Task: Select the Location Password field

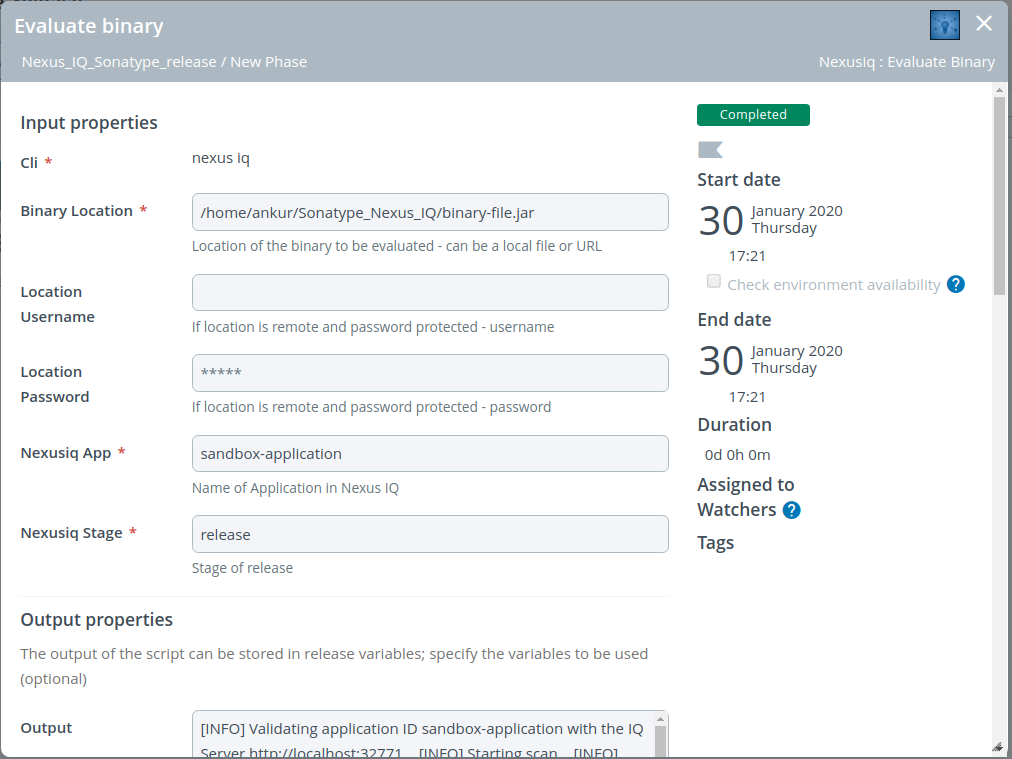Action: 430,373
